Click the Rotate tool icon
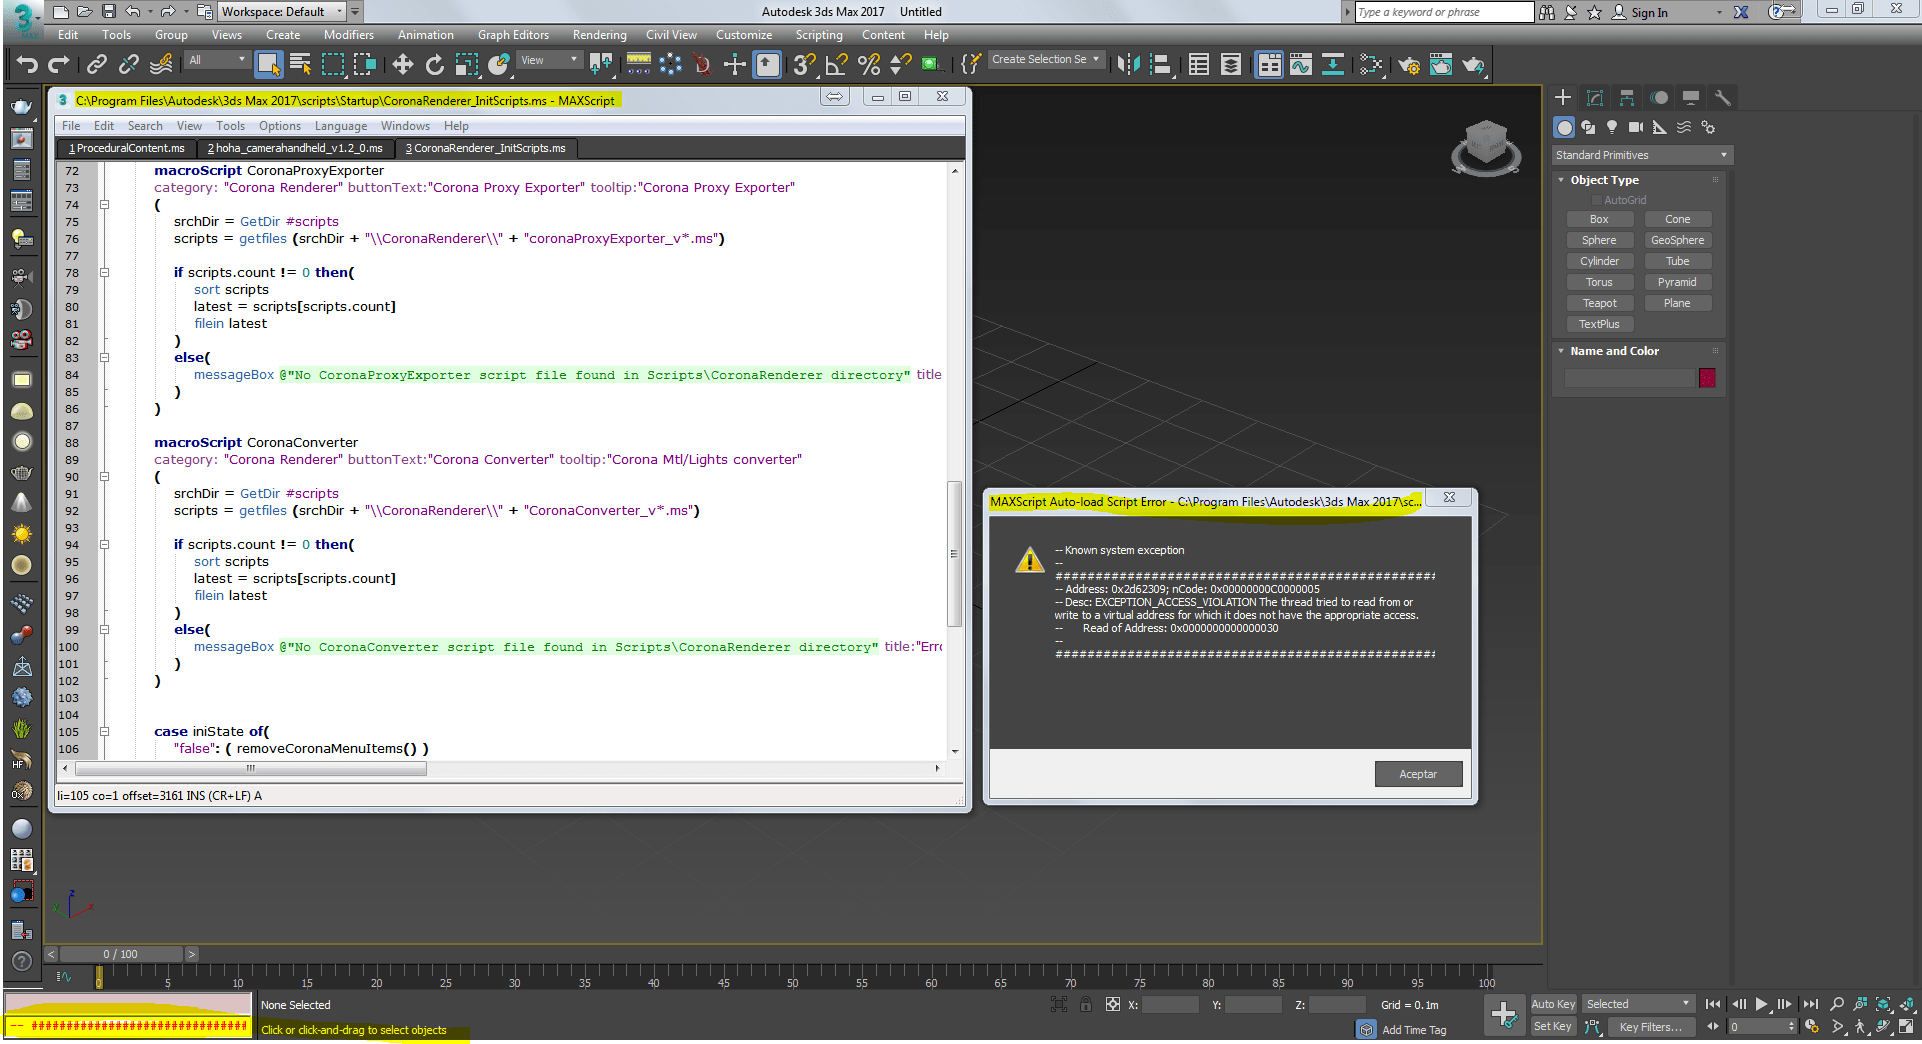 pyautogui.click(x=434, y=65)
